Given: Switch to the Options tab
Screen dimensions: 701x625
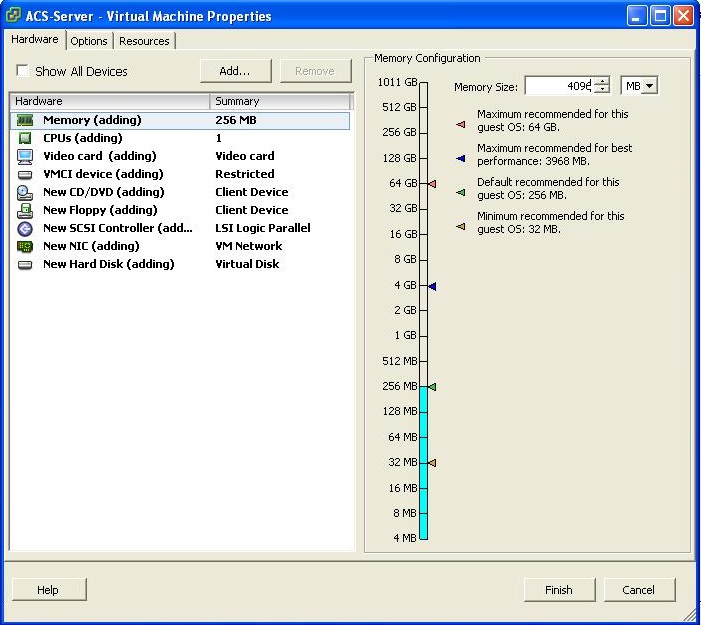Looking at the screenshot, I should click(x=89, y=41).
